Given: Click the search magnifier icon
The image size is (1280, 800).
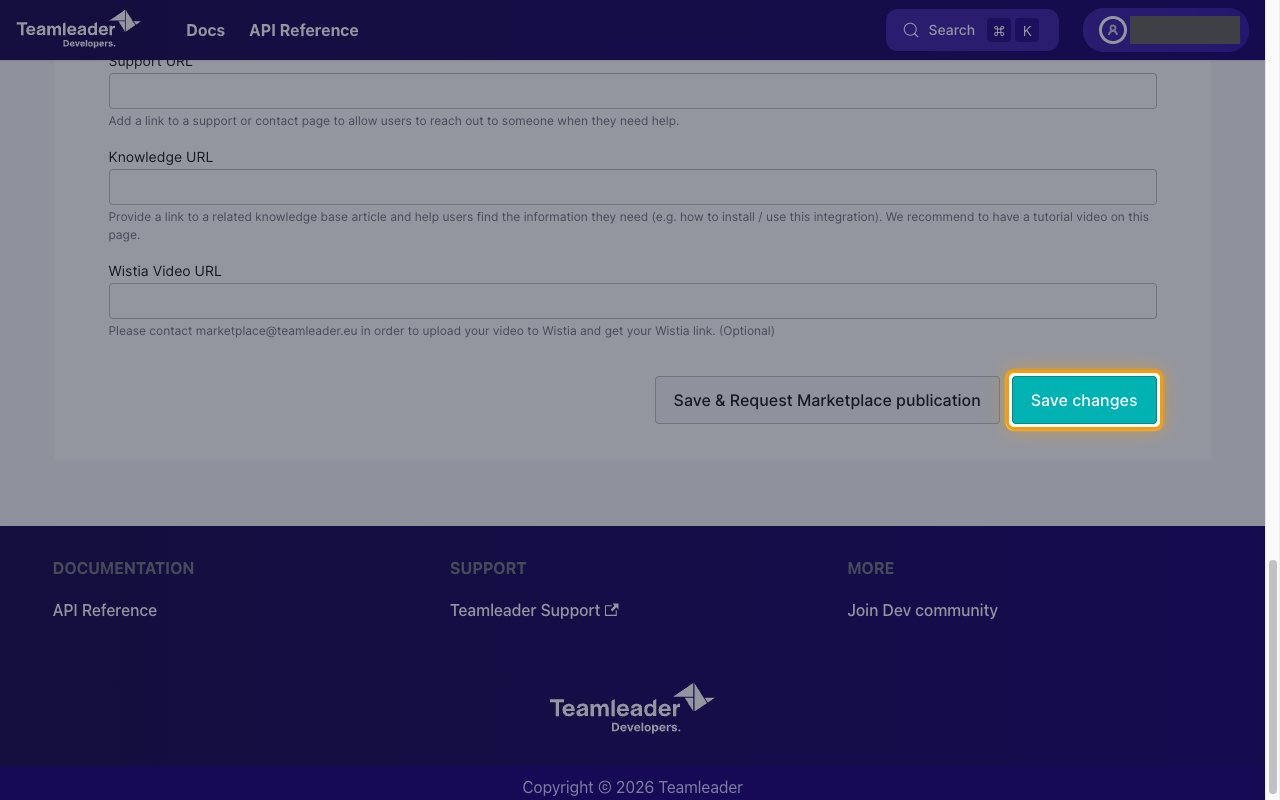Looking at the screenshot, I should point(911,30).
